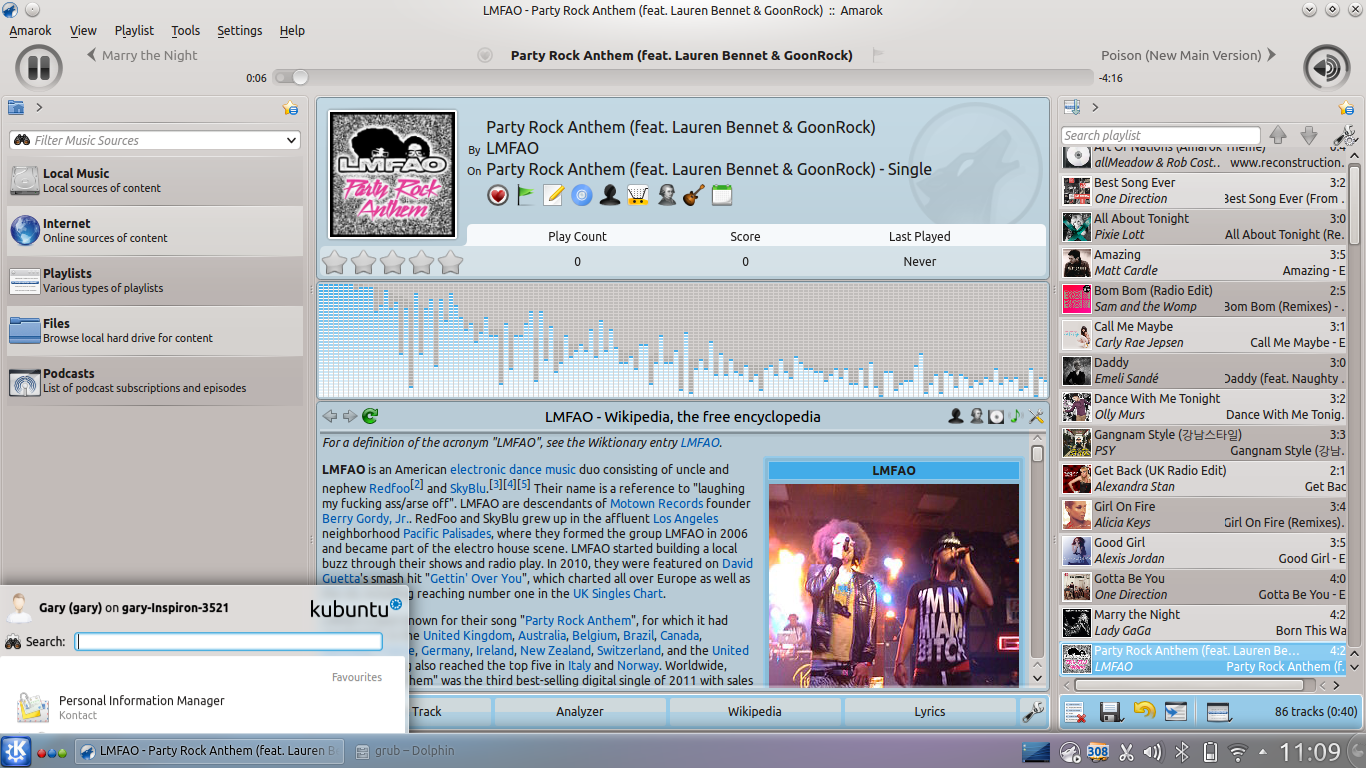Image resolution: width=1366 pixels, height=768 pixels.
Task: Open the Amarok menu
Action: click(x=30, y=31)
